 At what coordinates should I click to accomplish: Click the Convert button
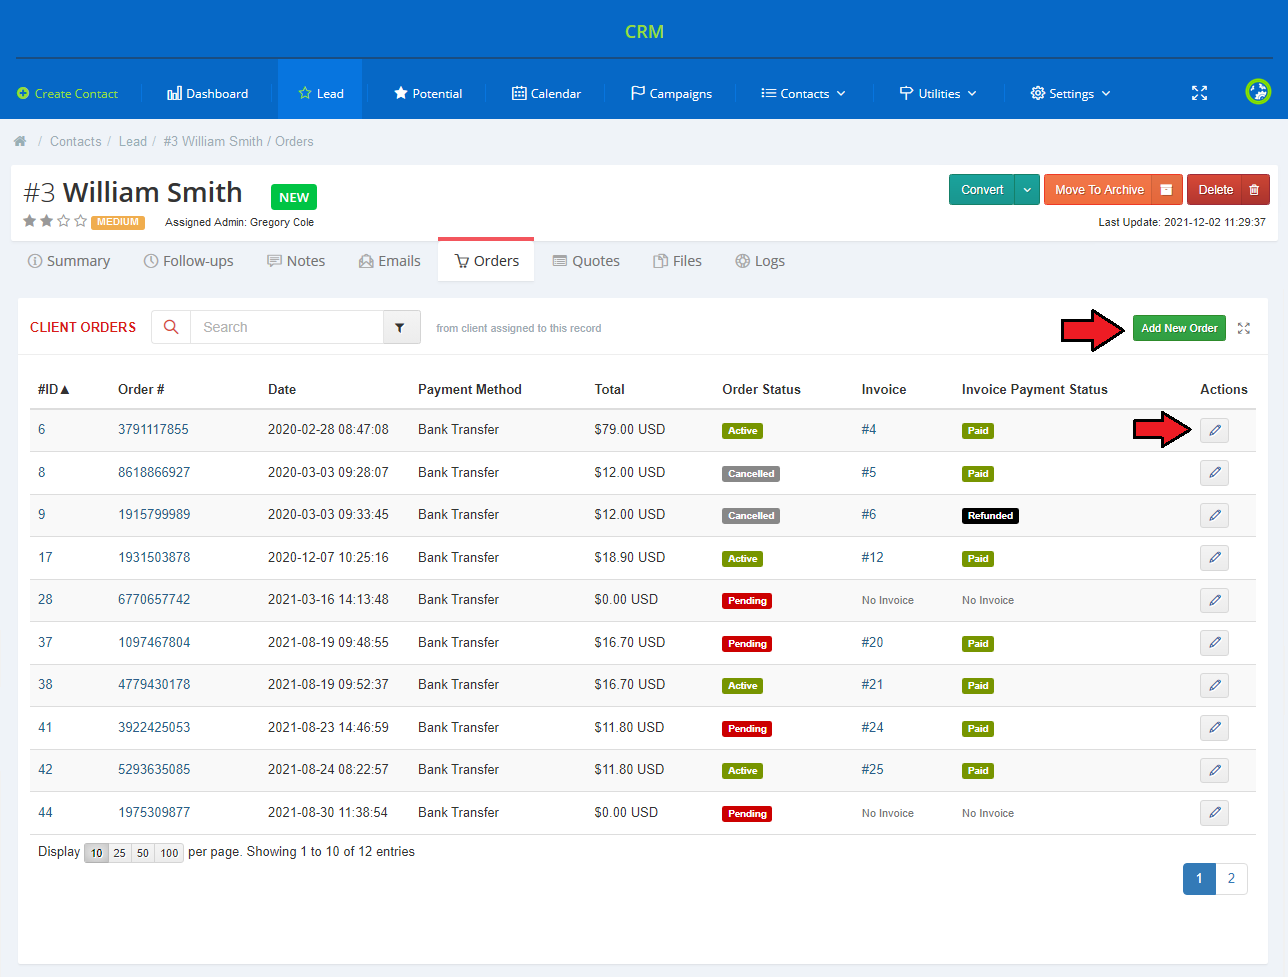982,190
